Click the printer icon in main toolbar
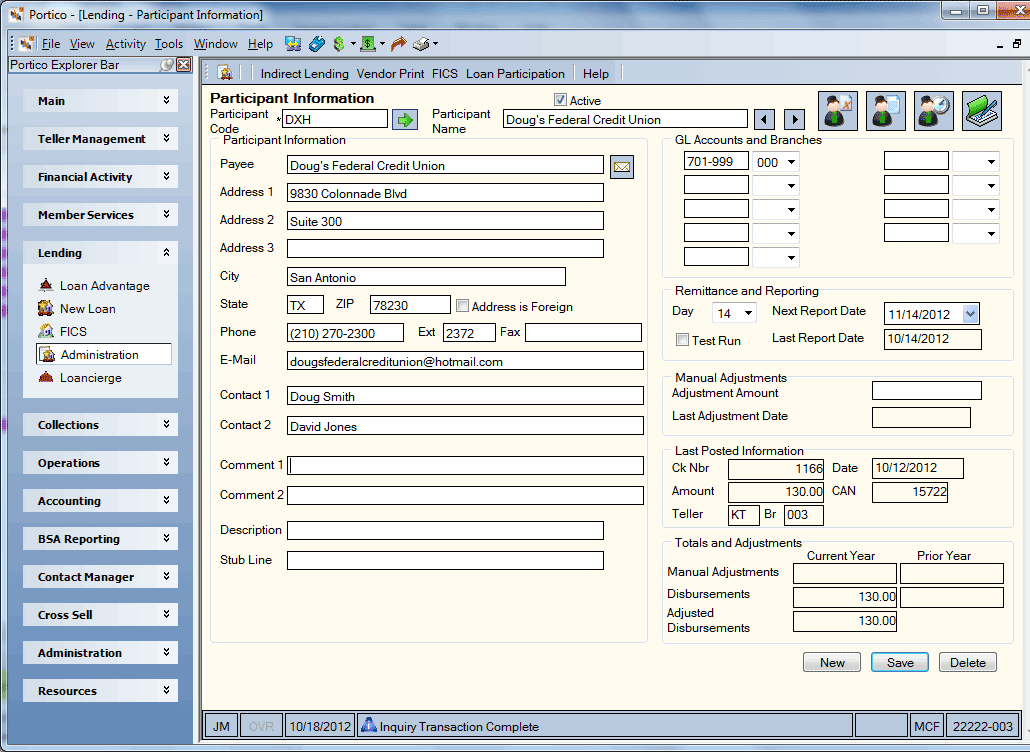1030x752 pixels. tap(421, 44)
